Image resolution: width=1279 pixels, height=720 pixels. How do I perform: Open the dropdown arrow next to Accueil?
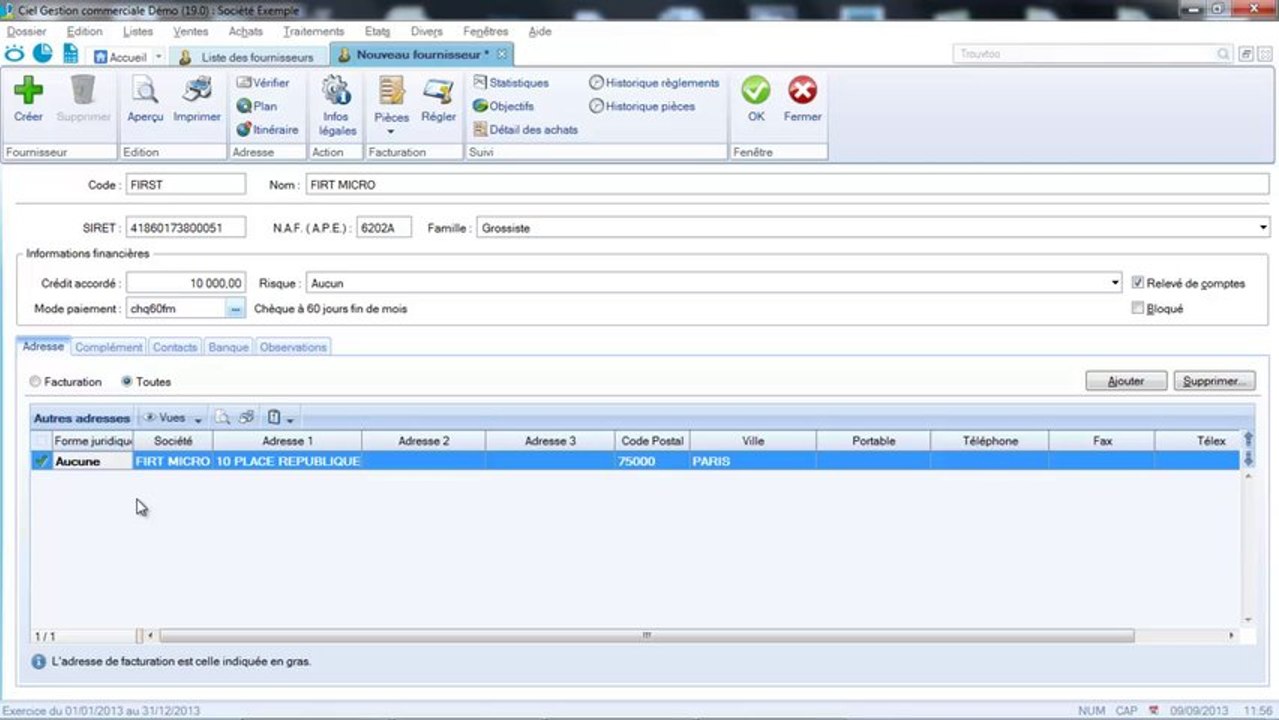(x=159, y=57)
